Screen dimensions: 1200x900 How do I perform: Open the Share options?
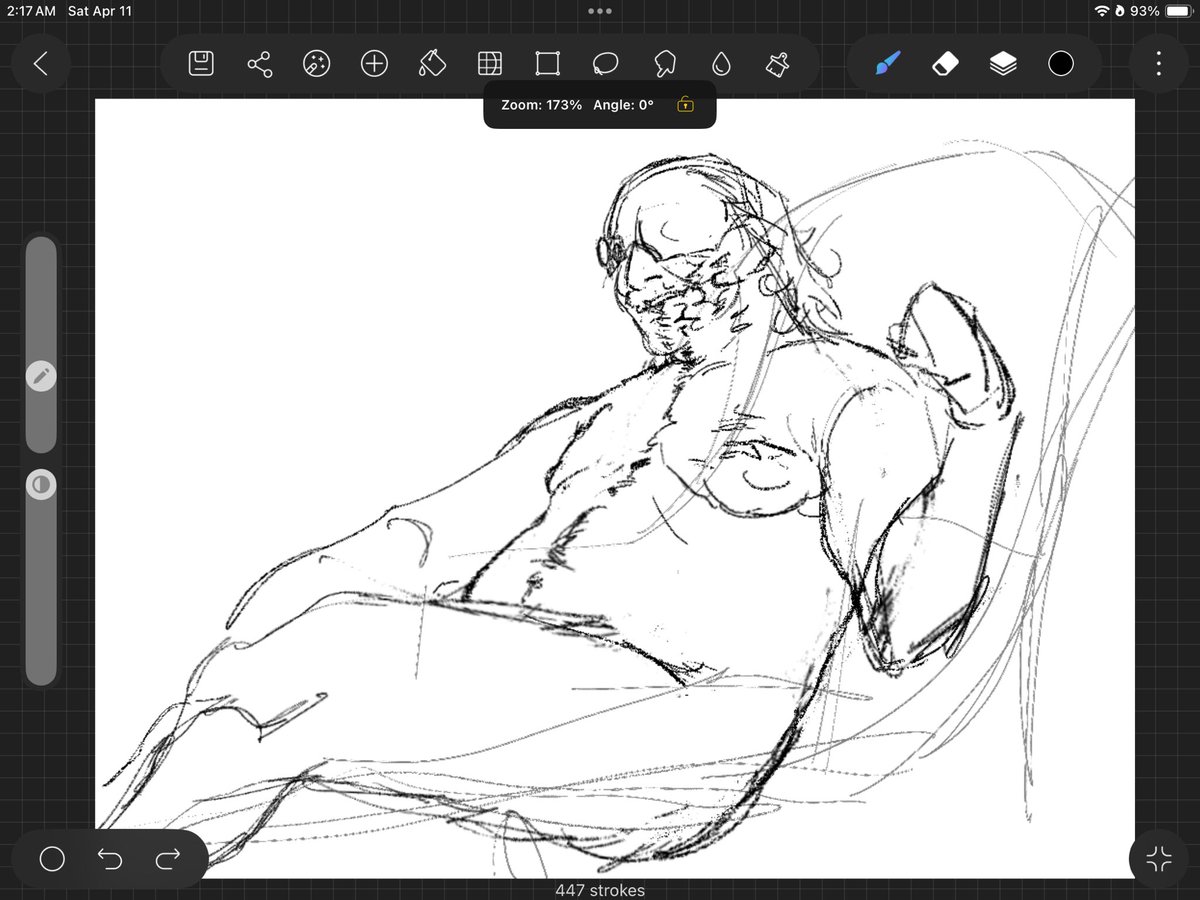(259, 63)
